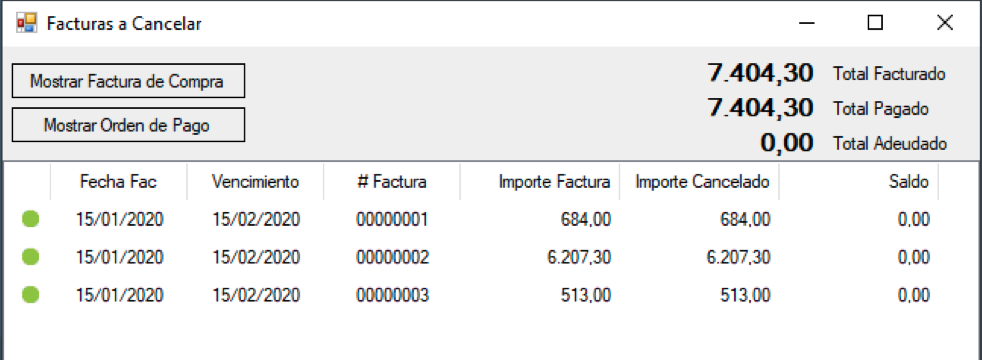Screen dimensions: 982x360
Task: Click the Importe Cancelado column header
Action: [x=700, y=182]
